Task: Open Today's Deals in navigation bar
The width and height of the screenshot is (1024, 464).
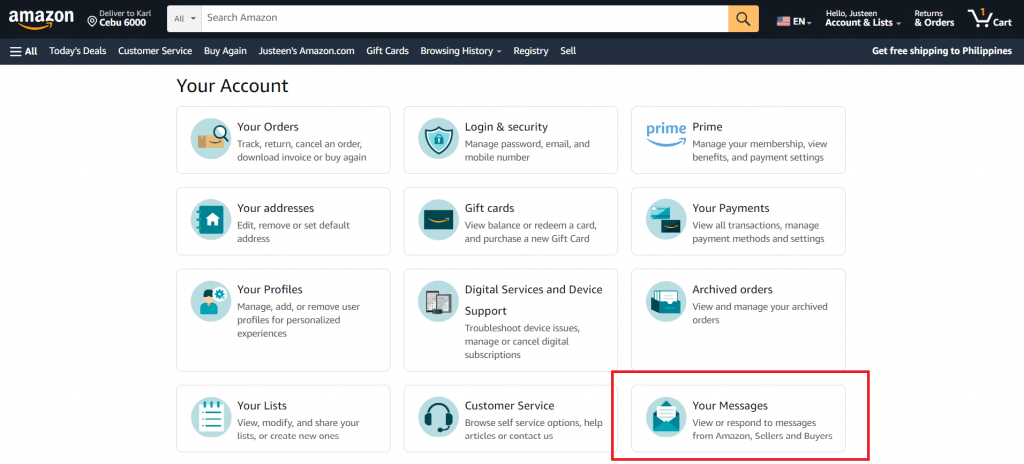Action: pyautogui.click(x=78, y=51)
